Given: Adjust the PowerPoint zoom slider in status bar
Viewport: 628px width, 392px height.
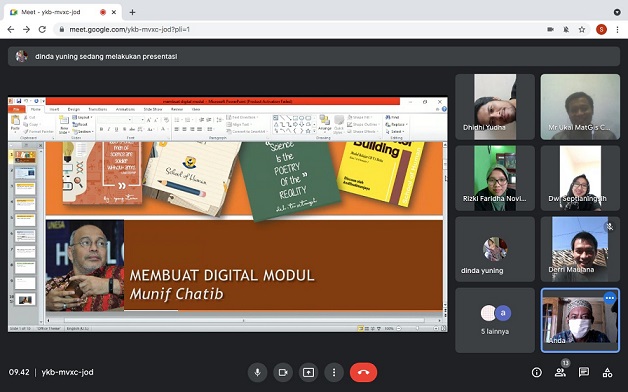Looking at the screenshot, I should point(417,328).
